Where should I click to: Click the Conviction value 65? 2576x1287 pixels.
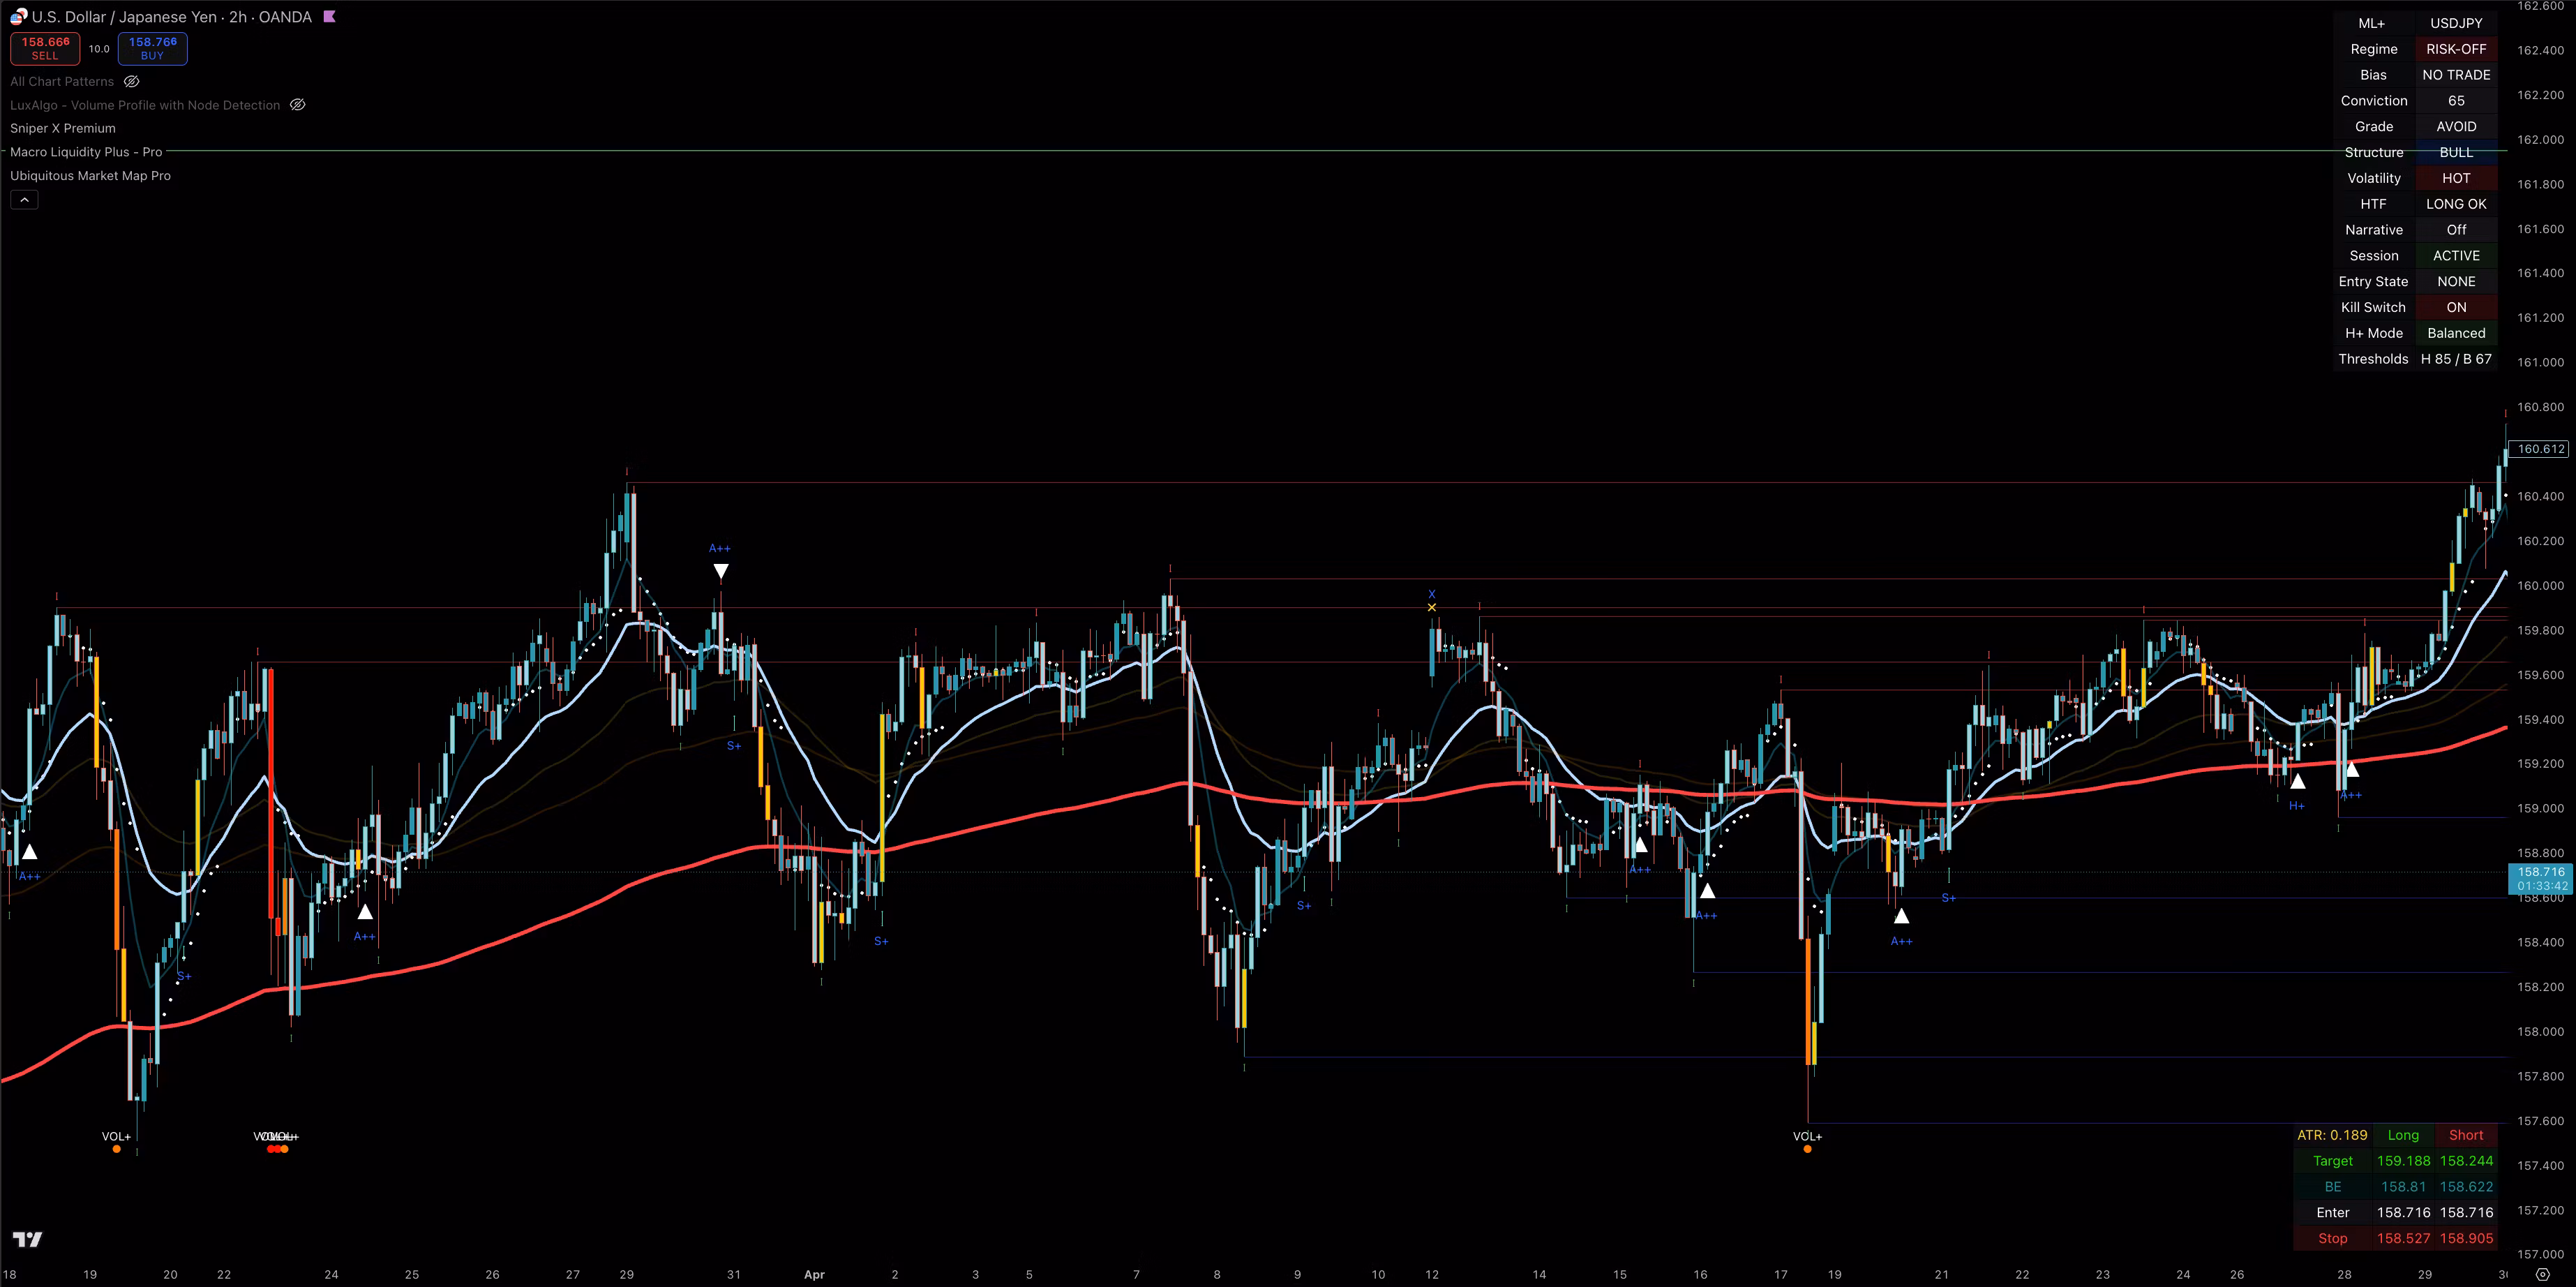coord(2456,101)
